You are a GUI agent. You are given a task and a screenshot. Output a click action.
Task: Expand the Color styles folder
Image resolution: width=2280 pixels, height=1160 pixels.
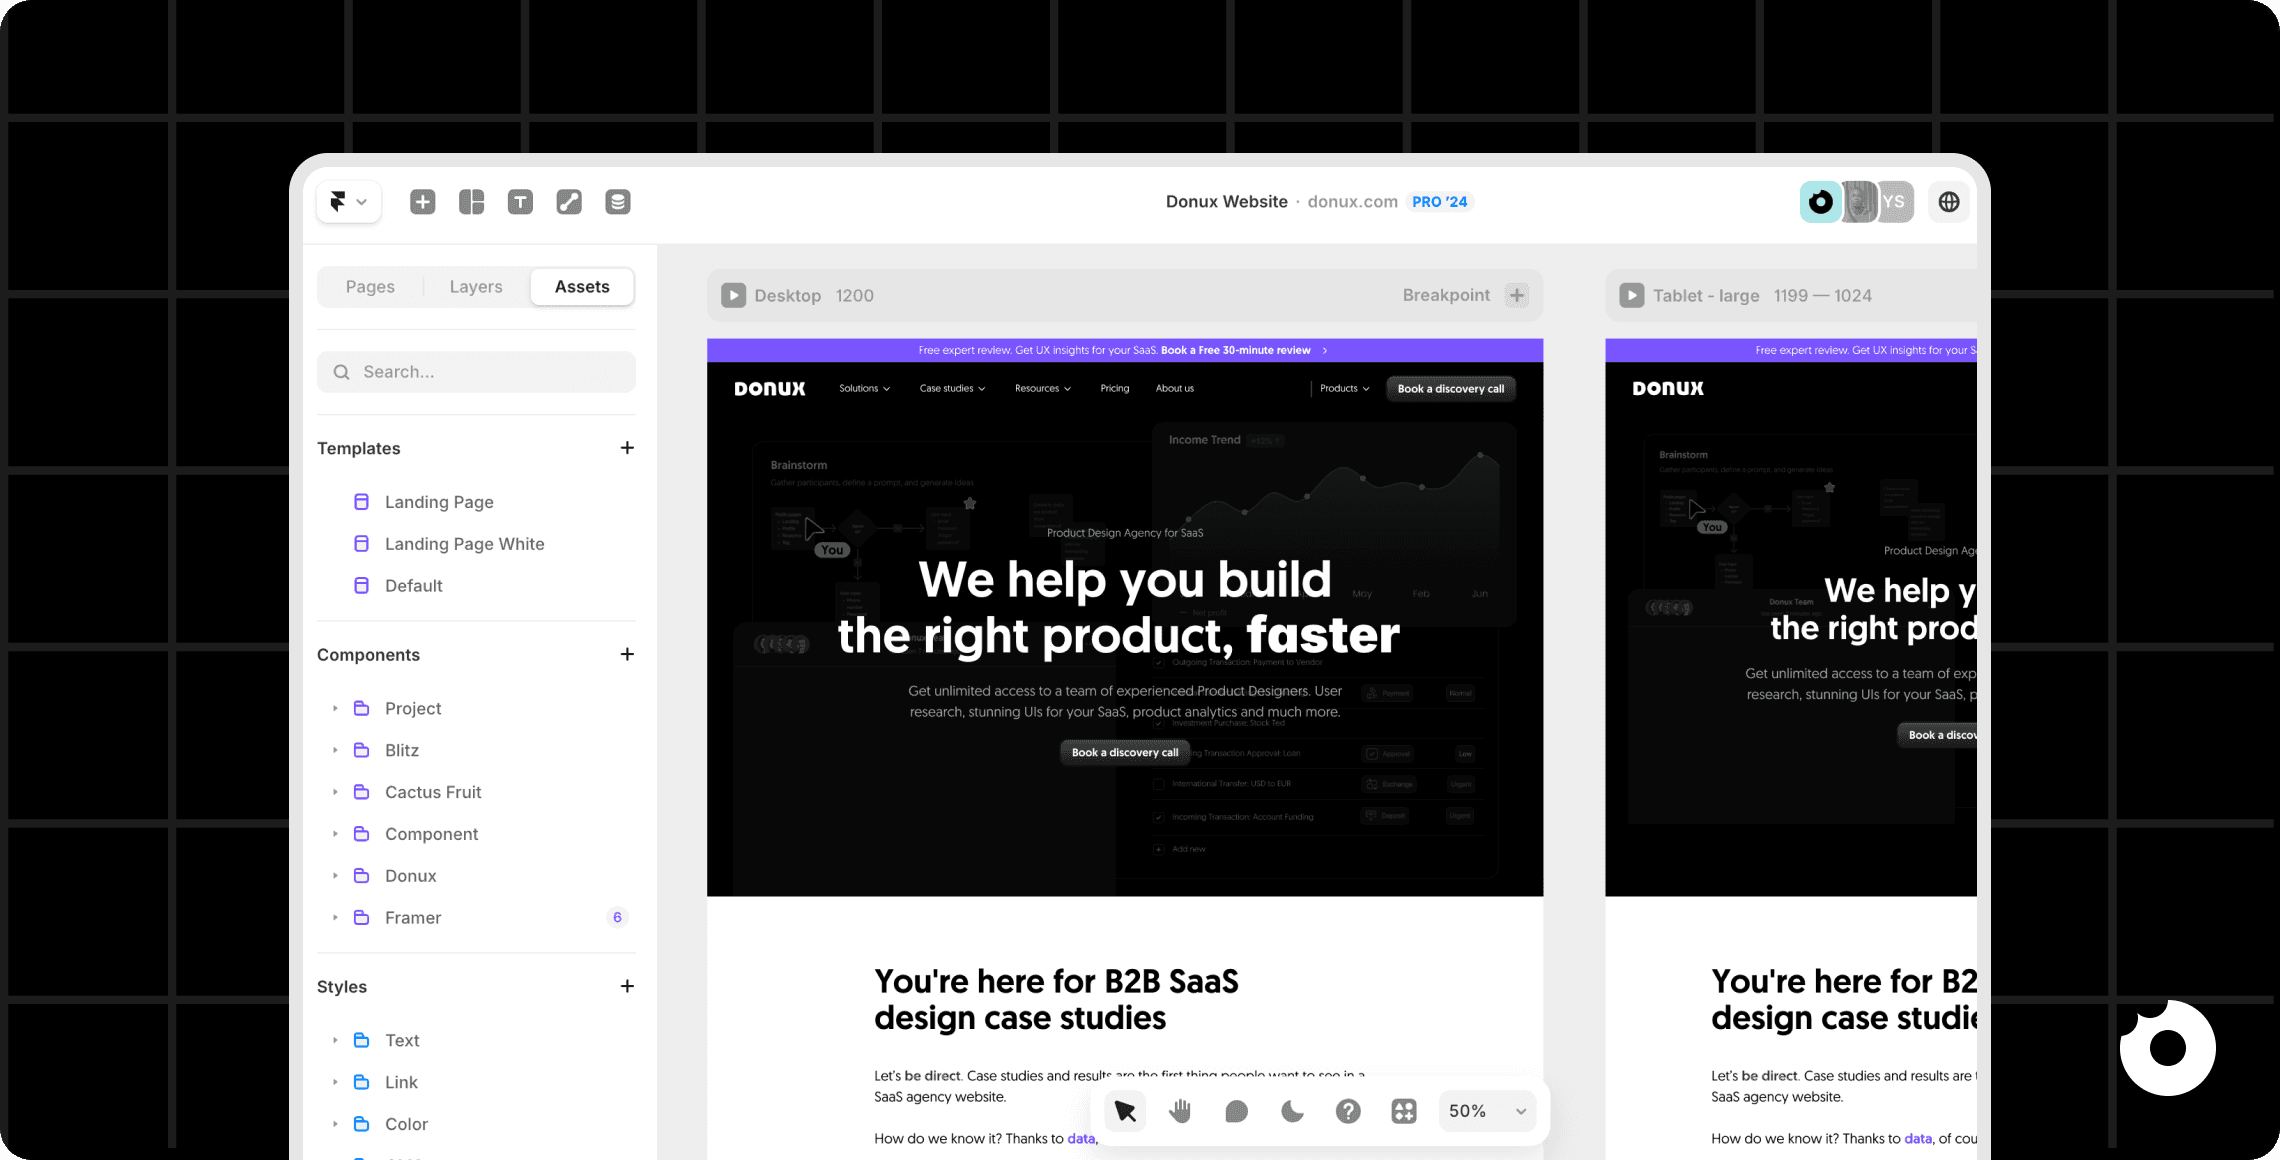tap(335, 1123)
